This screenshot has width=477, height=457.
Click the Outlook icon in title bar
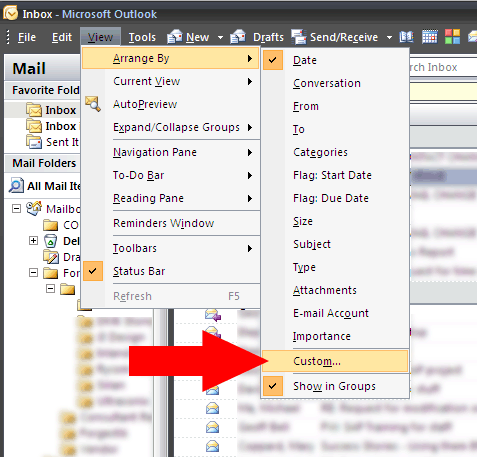click(x=10, y=13)
